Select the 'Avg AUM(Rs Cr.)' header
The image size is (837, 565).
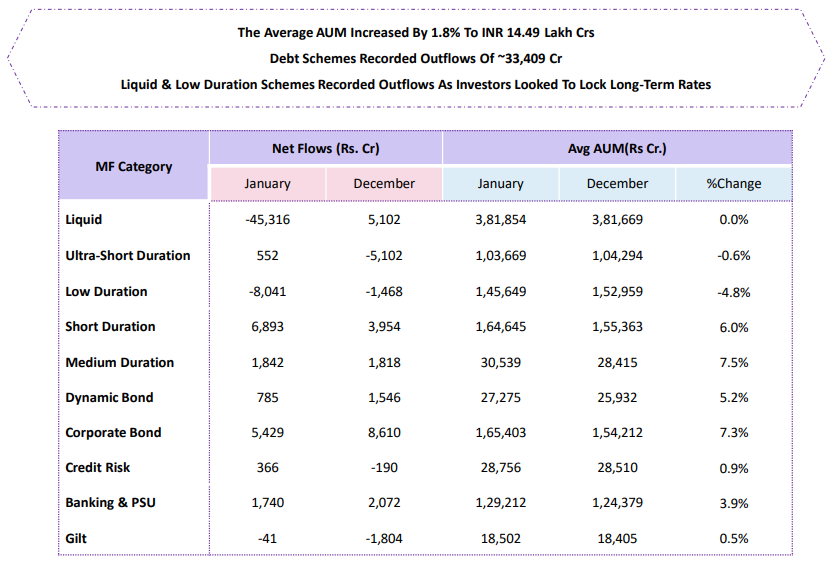[x=617, y=148]
